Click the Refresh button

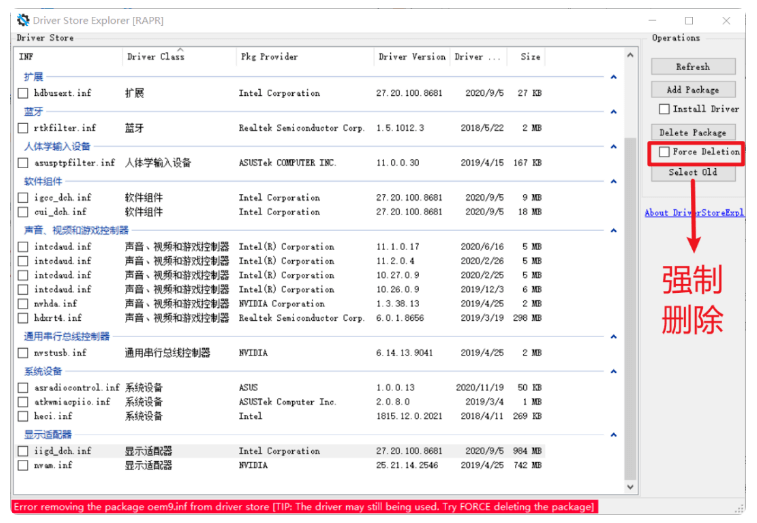point(693,67)
